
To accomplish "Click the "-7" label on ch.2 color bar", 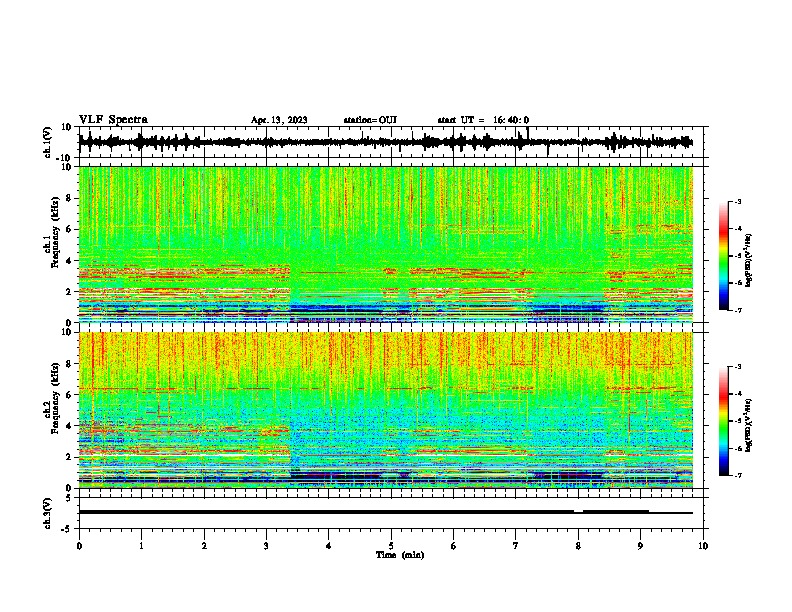I will [x=737, y=475].
